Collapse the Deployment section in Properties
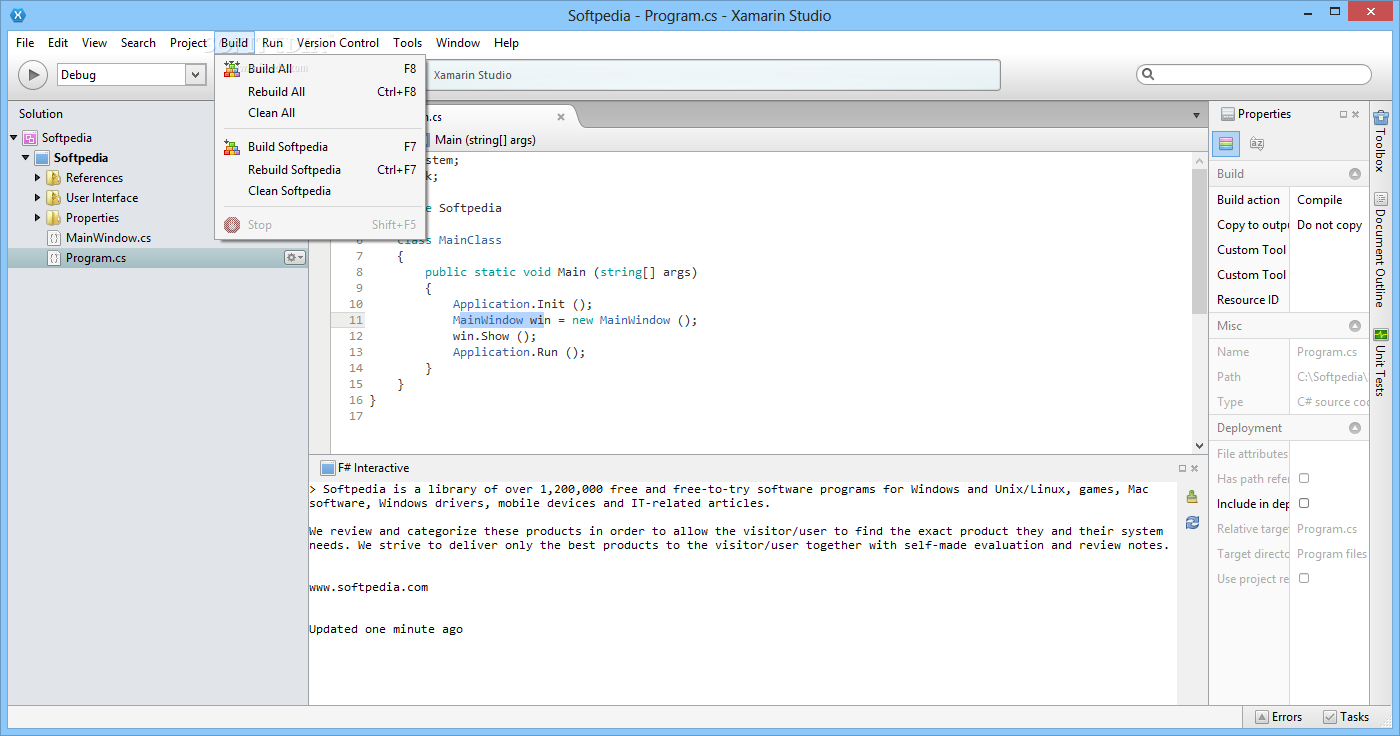The width and height of the screenshot is (1400, 736). click(1355, 428)
